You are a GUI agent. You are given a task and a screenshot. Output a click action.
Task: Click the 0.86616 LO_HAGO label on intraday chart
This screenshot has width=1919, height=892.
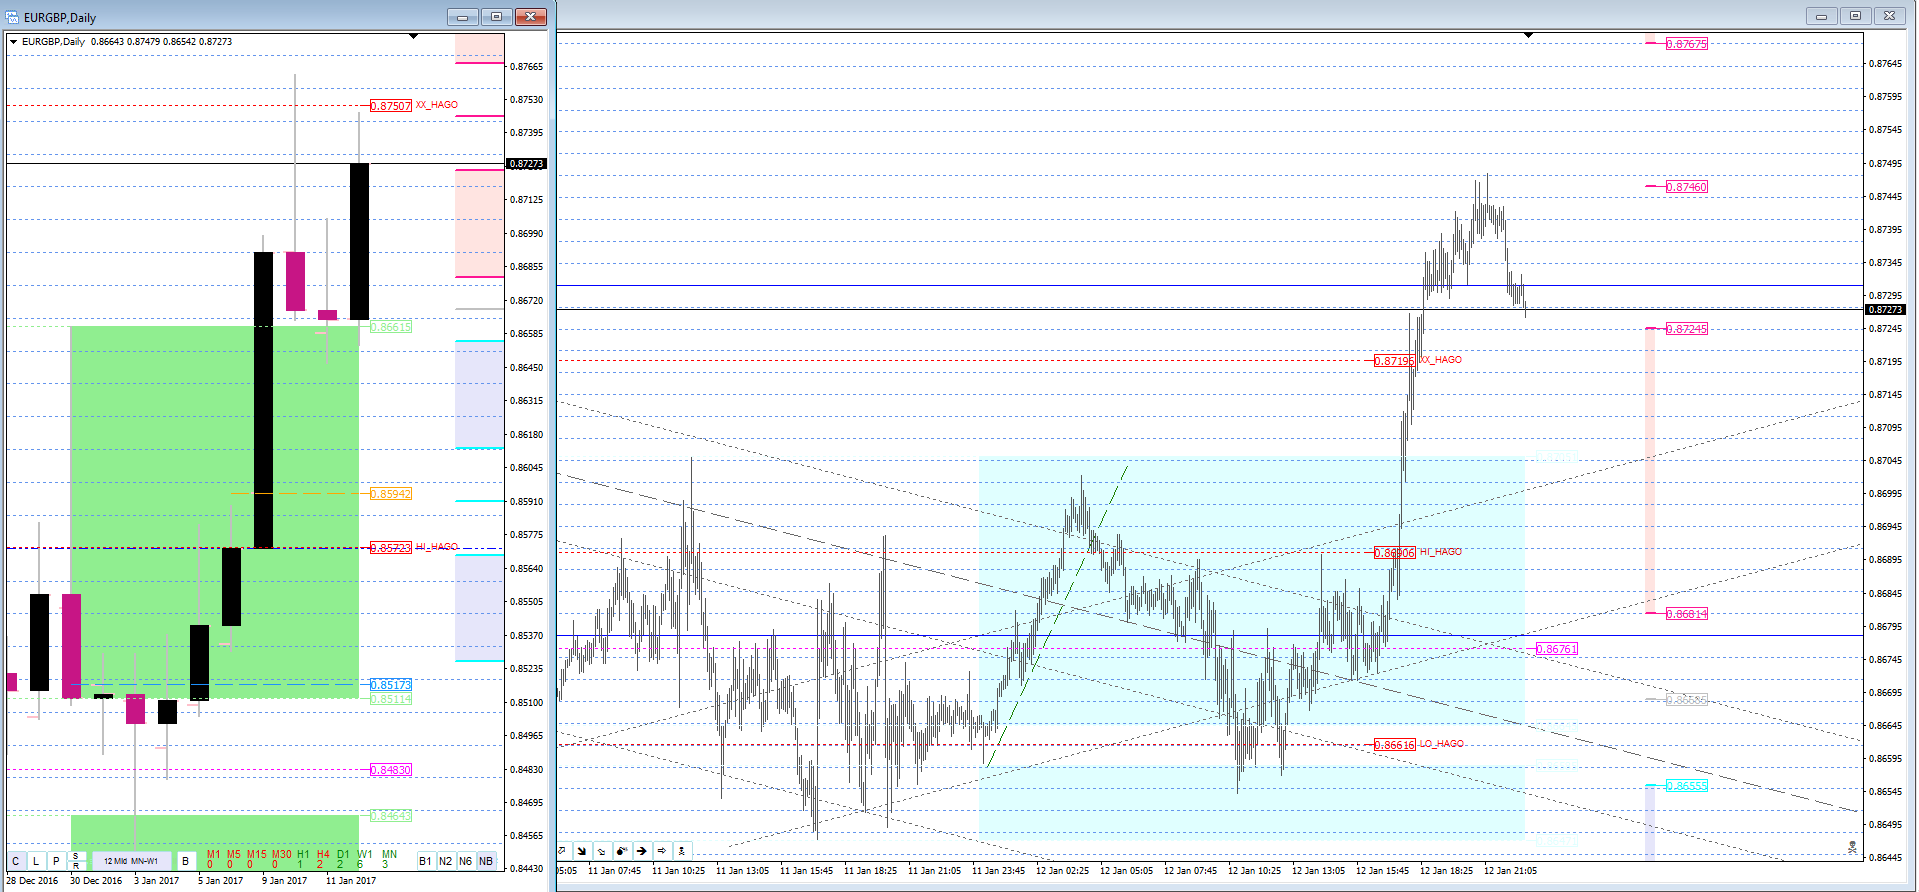(1419, 744)
